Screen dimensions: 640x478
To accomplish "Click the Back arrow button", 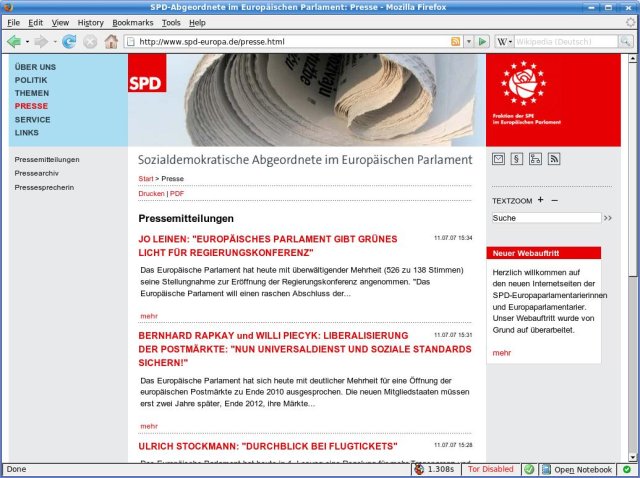I will click(x=14, y=41).
